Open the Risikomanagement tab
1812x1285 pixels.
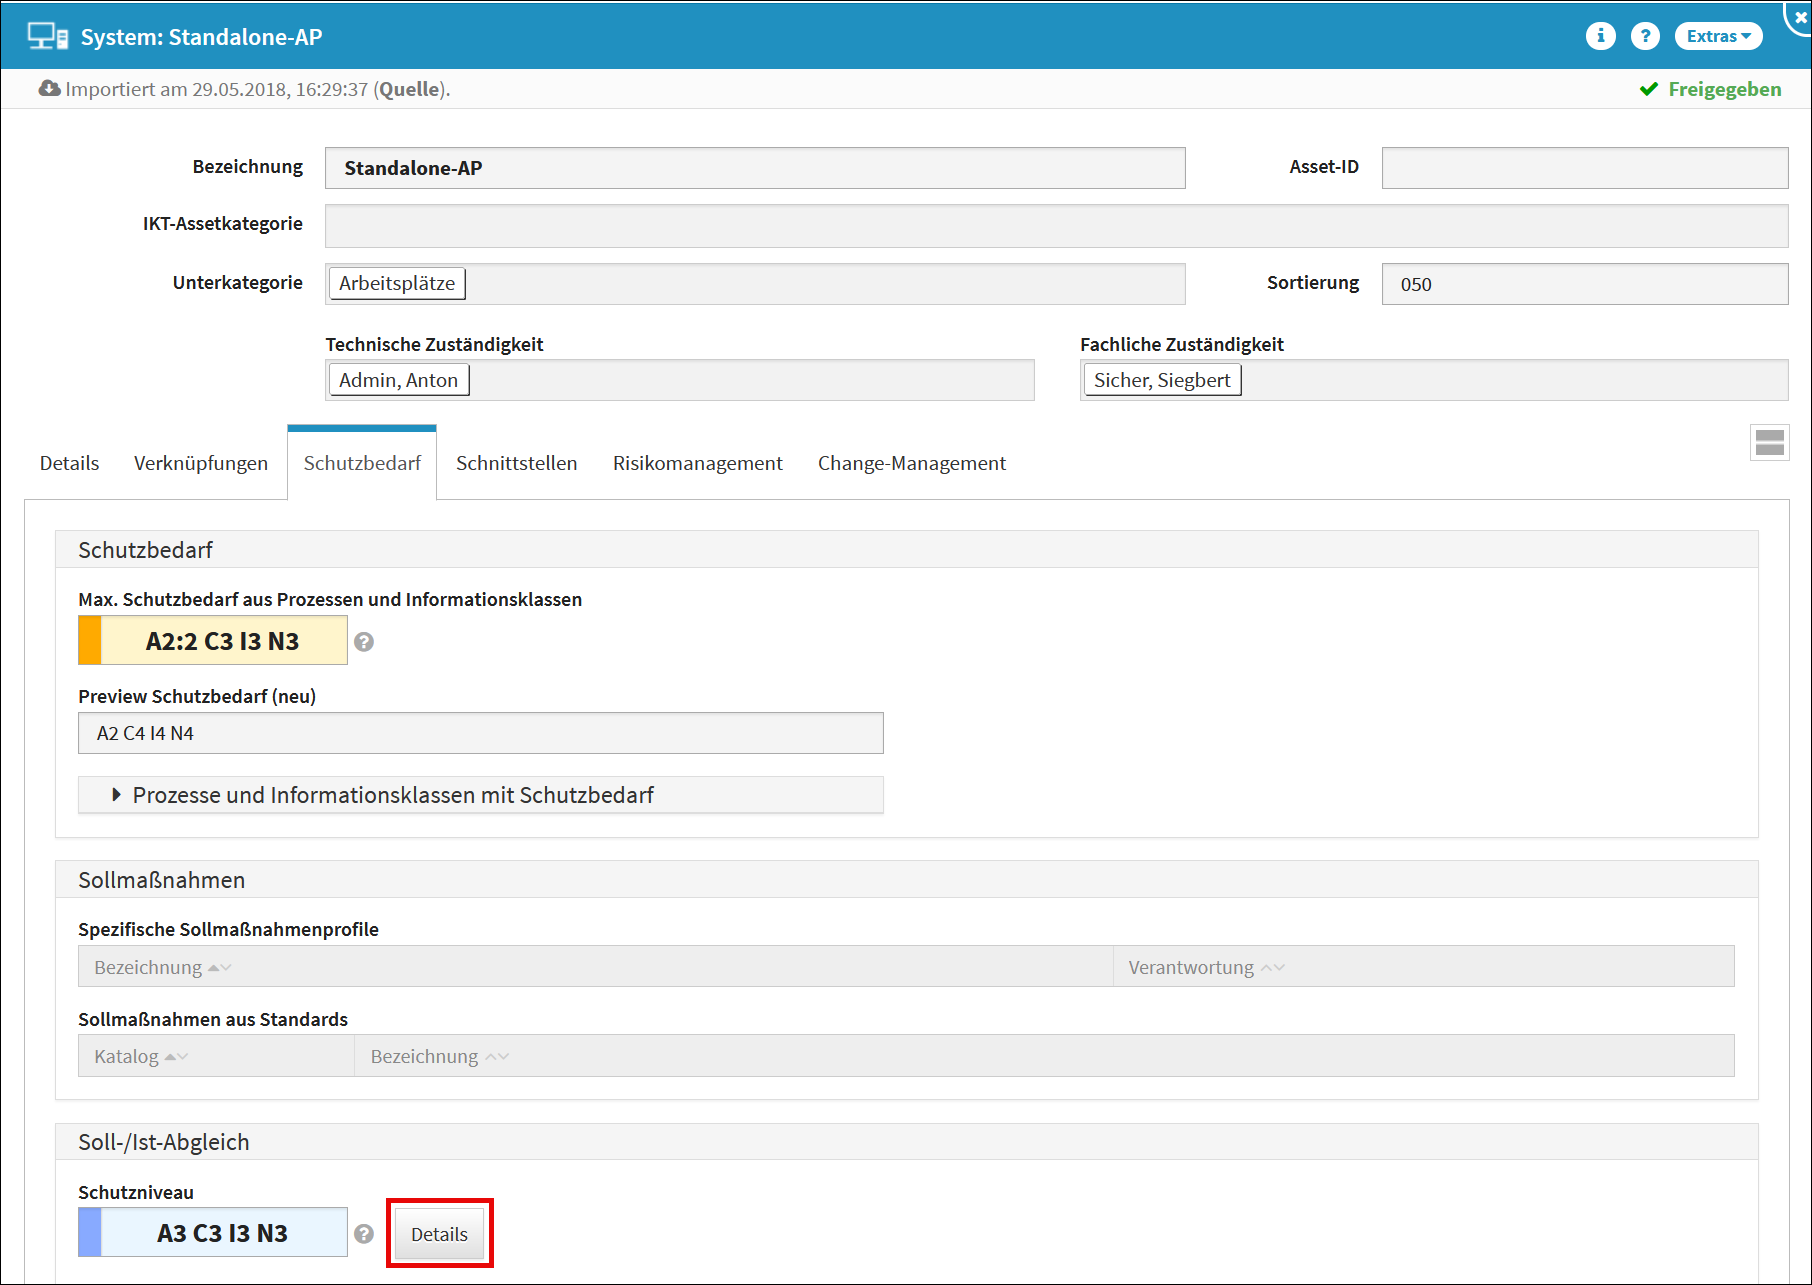pos(697,463)
